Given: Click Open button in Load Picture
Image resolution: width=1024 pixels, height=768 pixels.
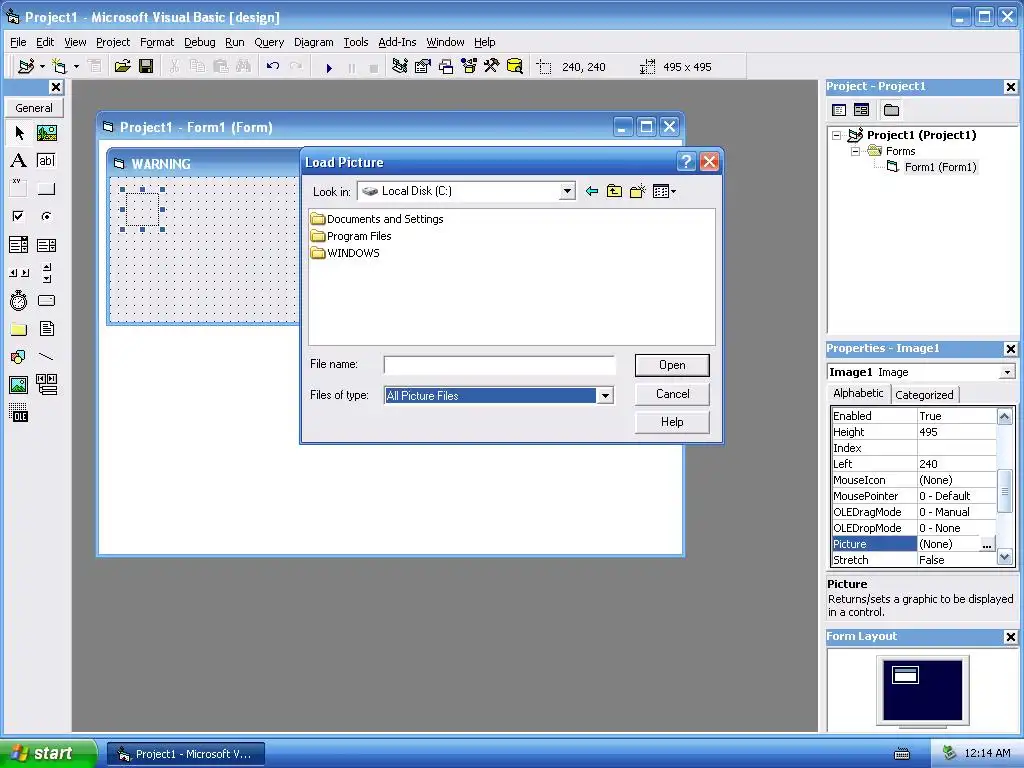Looking at the screenshot, I should click(672, 365).
